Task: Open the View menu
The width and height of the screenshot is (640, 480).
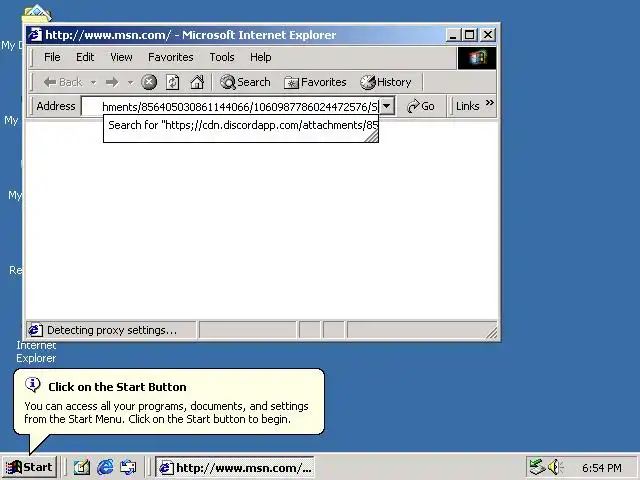Action: pos(121,57)
